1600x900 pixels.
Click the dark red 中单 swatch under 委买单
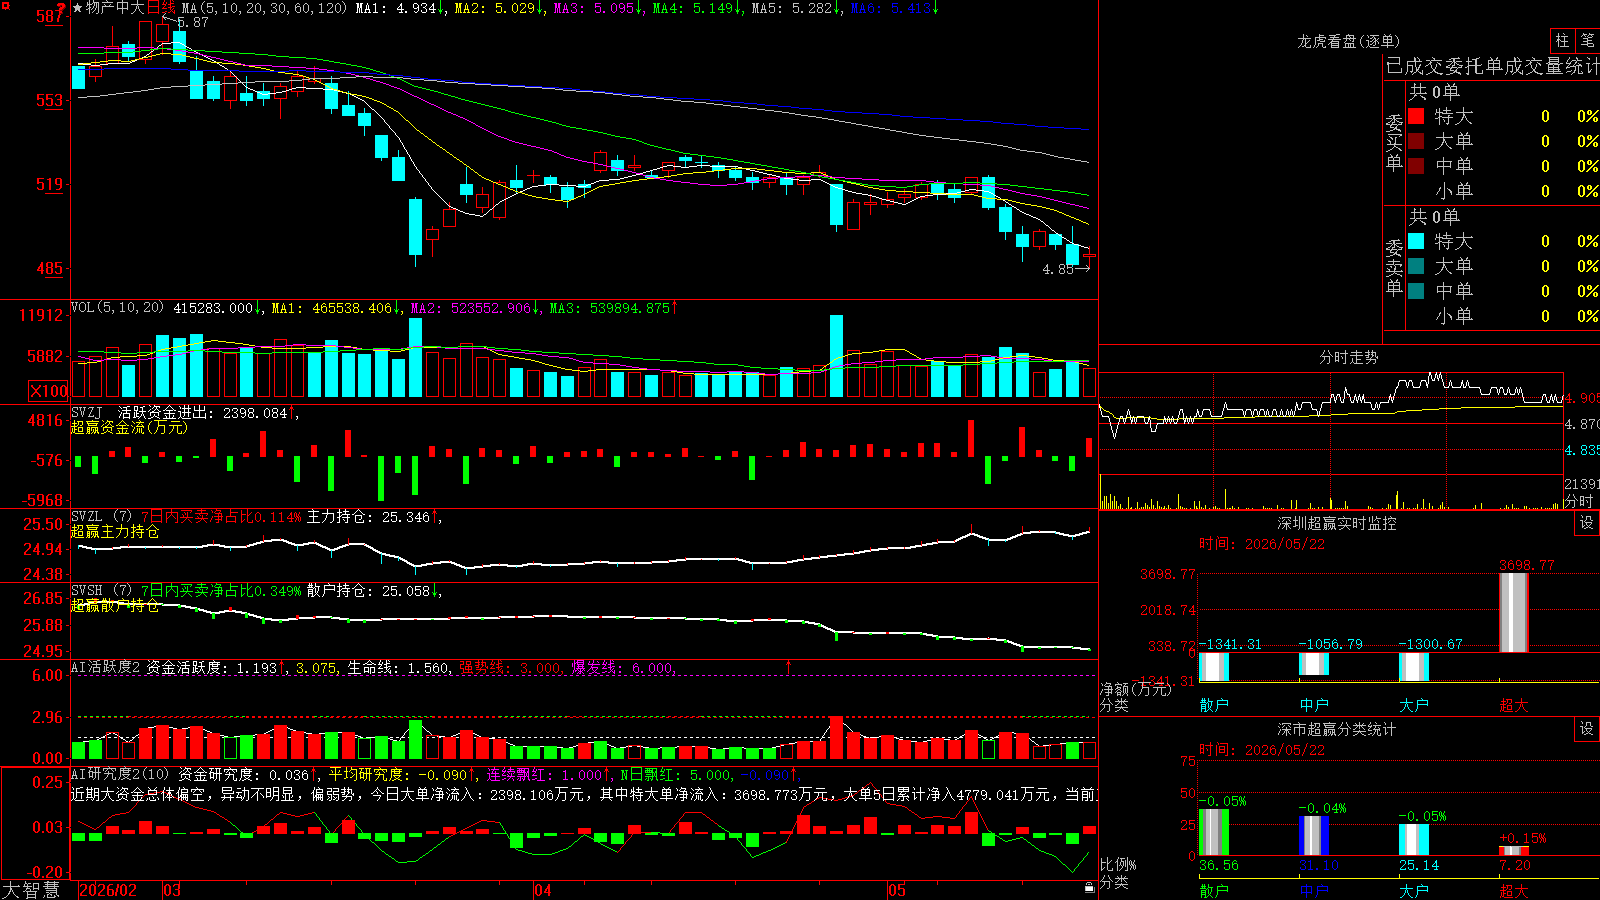1416,166
